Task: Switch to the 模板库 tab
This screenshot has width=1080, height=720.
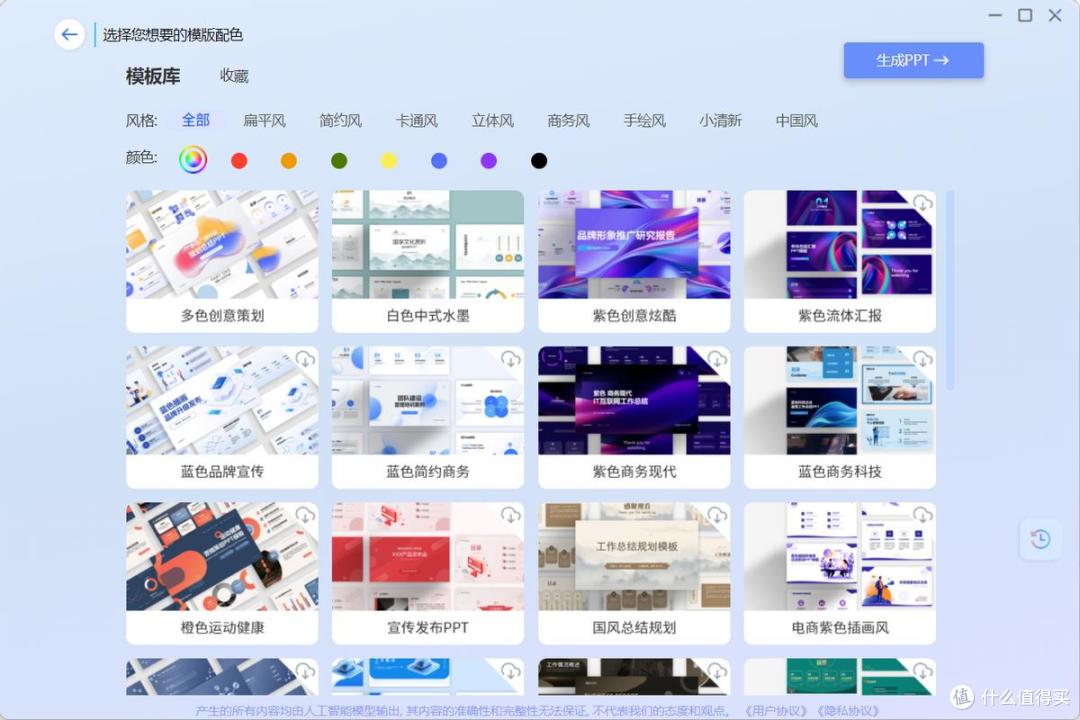Action: (153, 76)
